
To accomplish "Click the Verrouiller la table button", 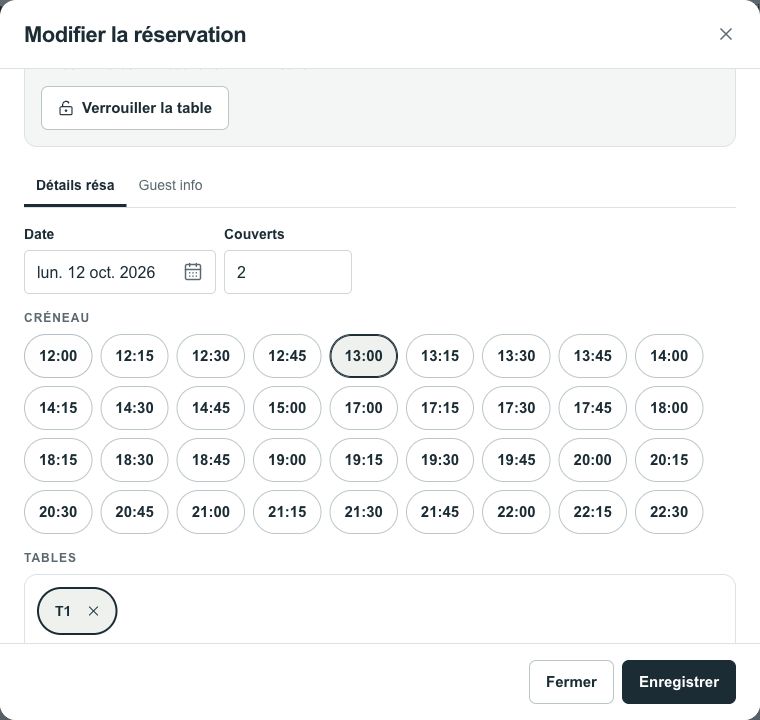I will coord(135,108).
